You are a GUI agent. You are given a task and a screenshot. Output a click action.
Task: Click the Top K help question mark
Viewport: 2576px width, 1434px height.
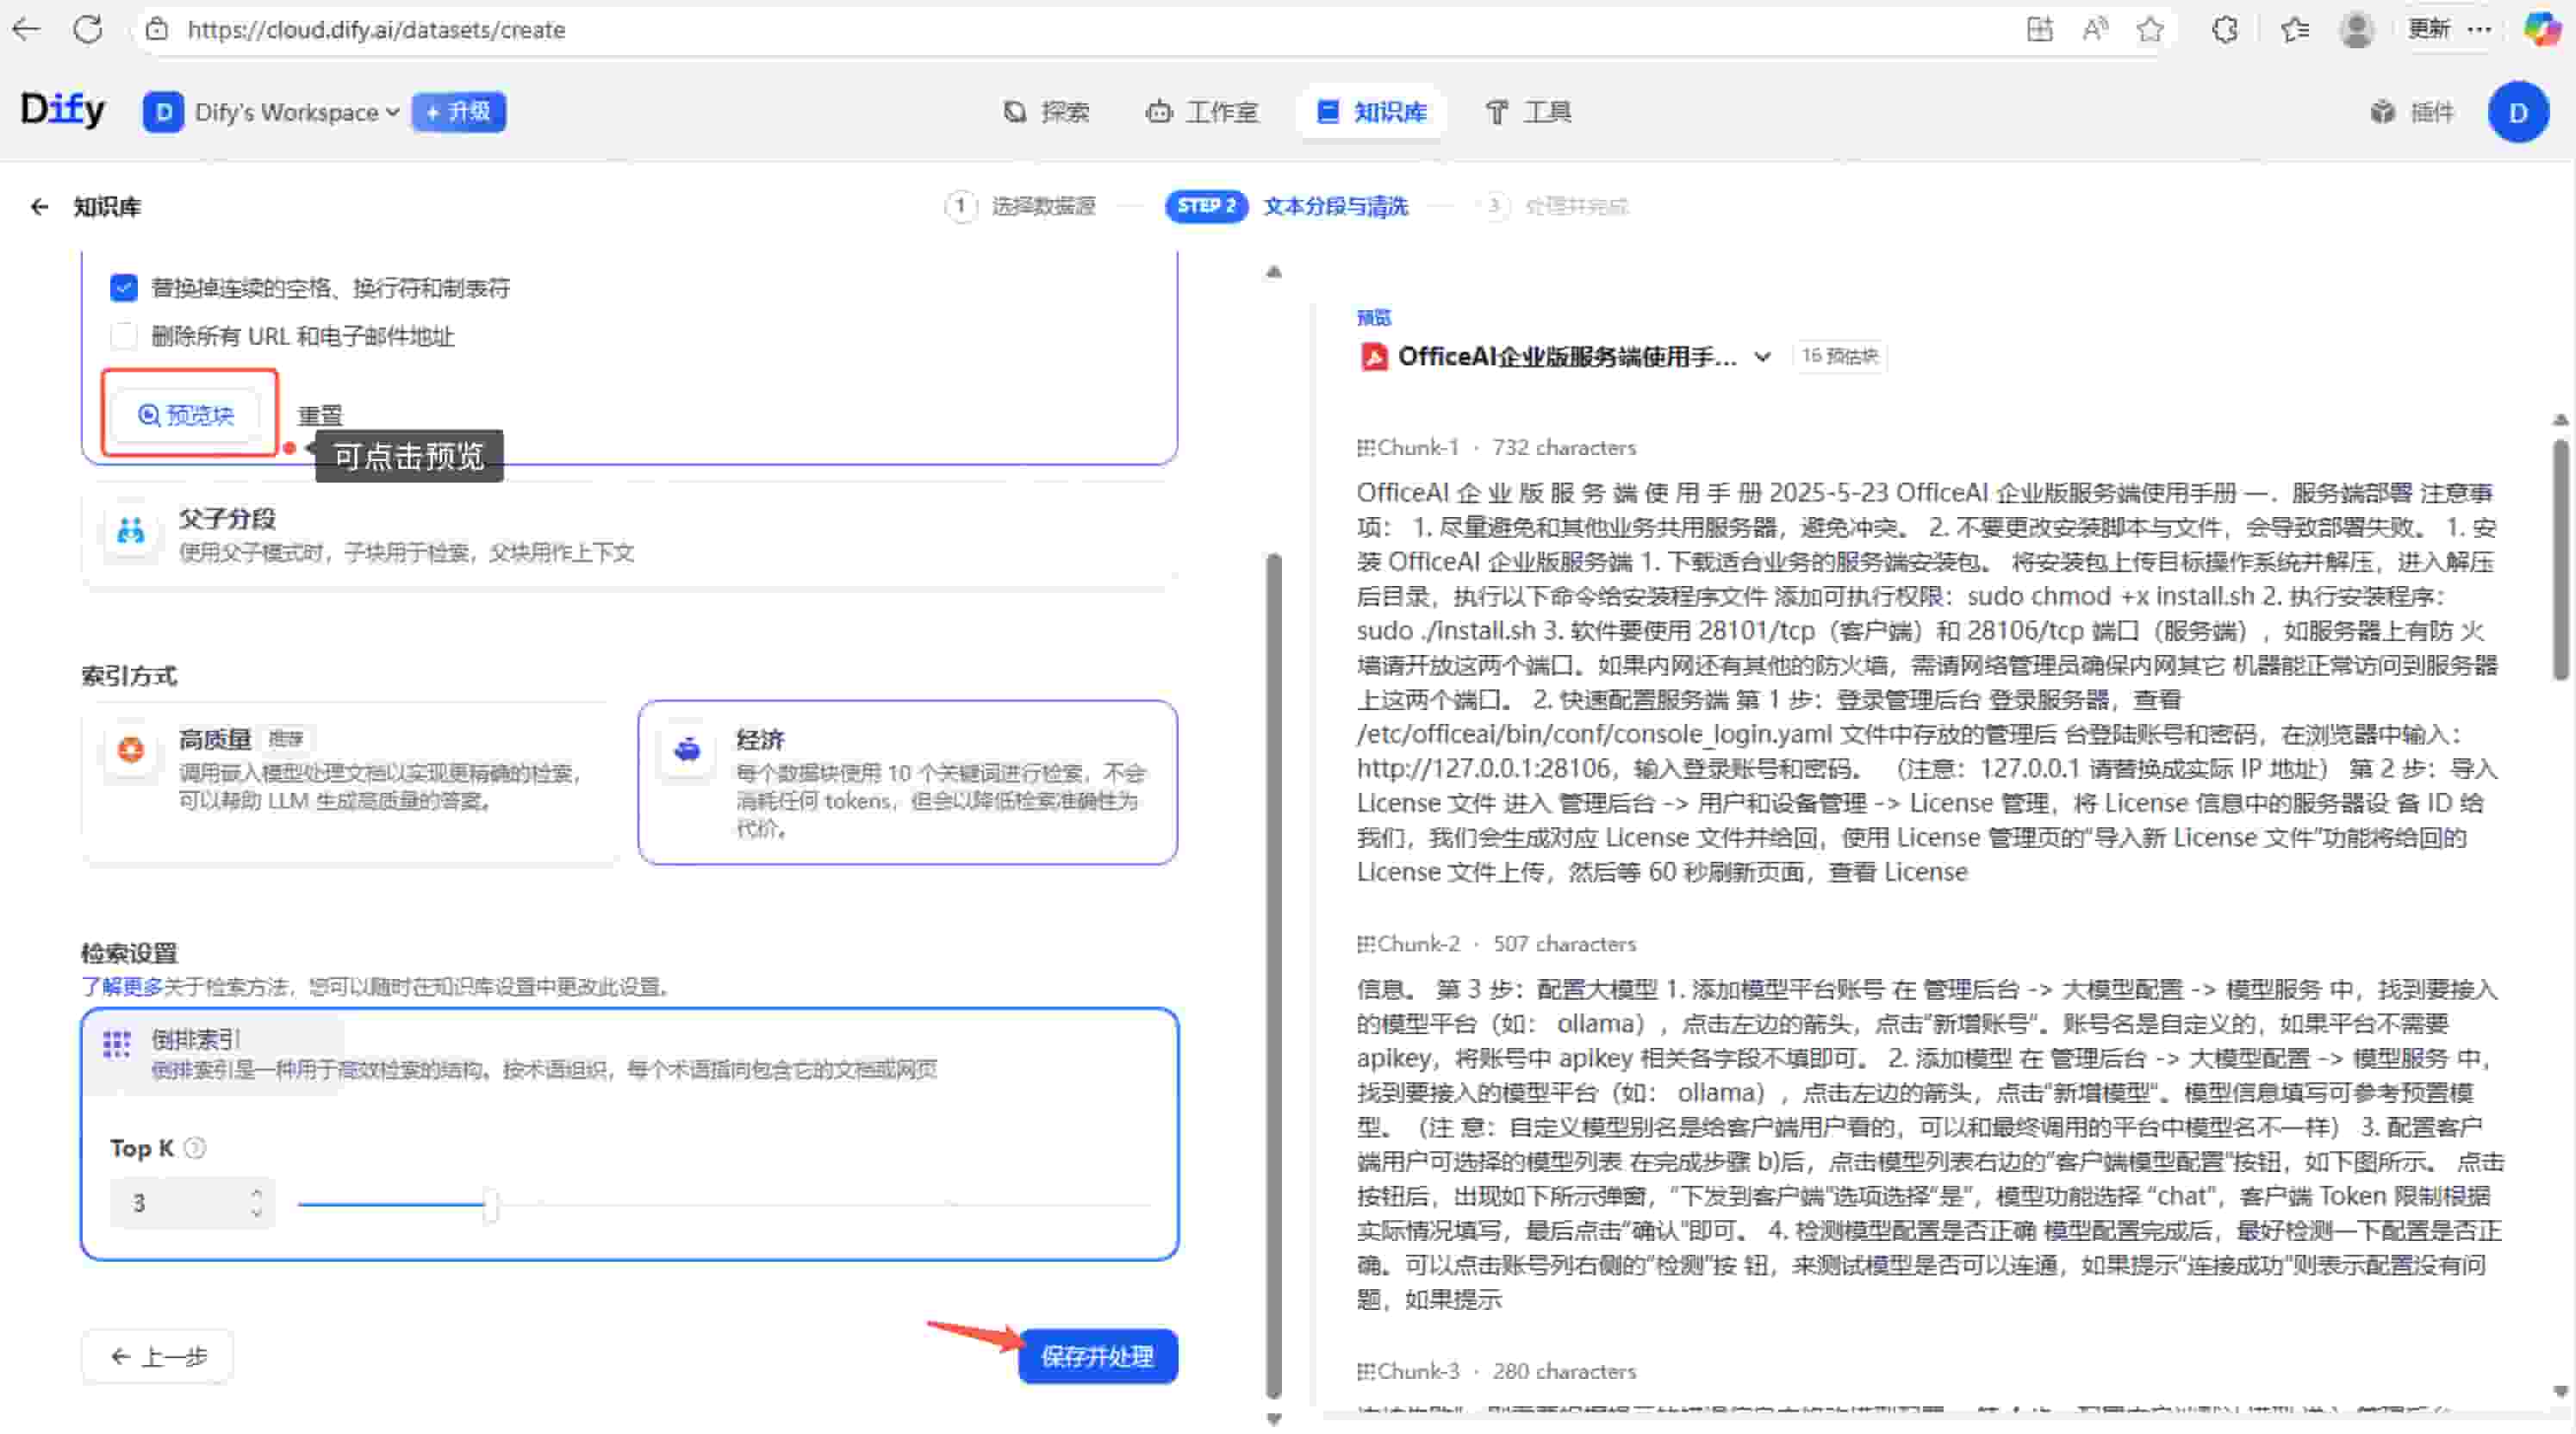tap(196, 1148)
